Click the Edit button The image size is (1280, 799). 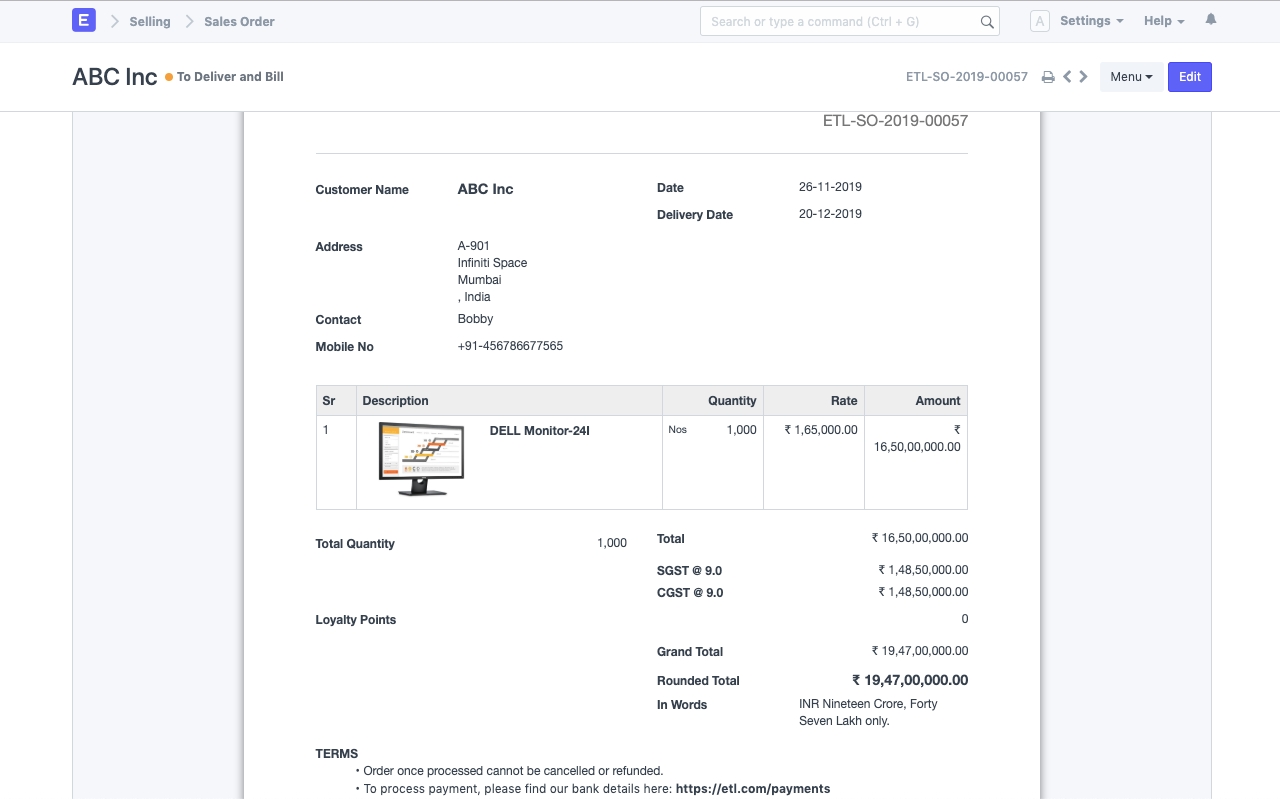tap(1189, 77)
